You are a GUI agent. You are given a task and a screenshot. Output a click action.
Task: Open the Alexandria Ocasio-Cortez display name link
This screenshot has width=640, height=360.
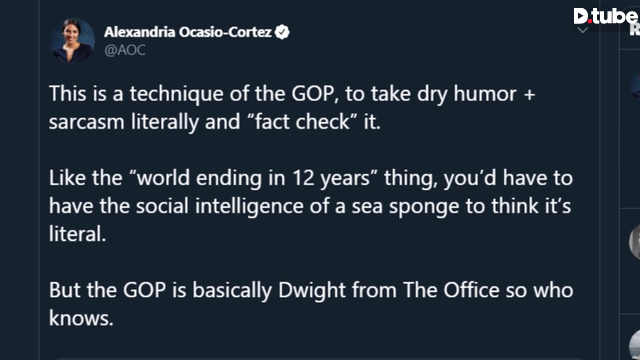coord(188,32)
